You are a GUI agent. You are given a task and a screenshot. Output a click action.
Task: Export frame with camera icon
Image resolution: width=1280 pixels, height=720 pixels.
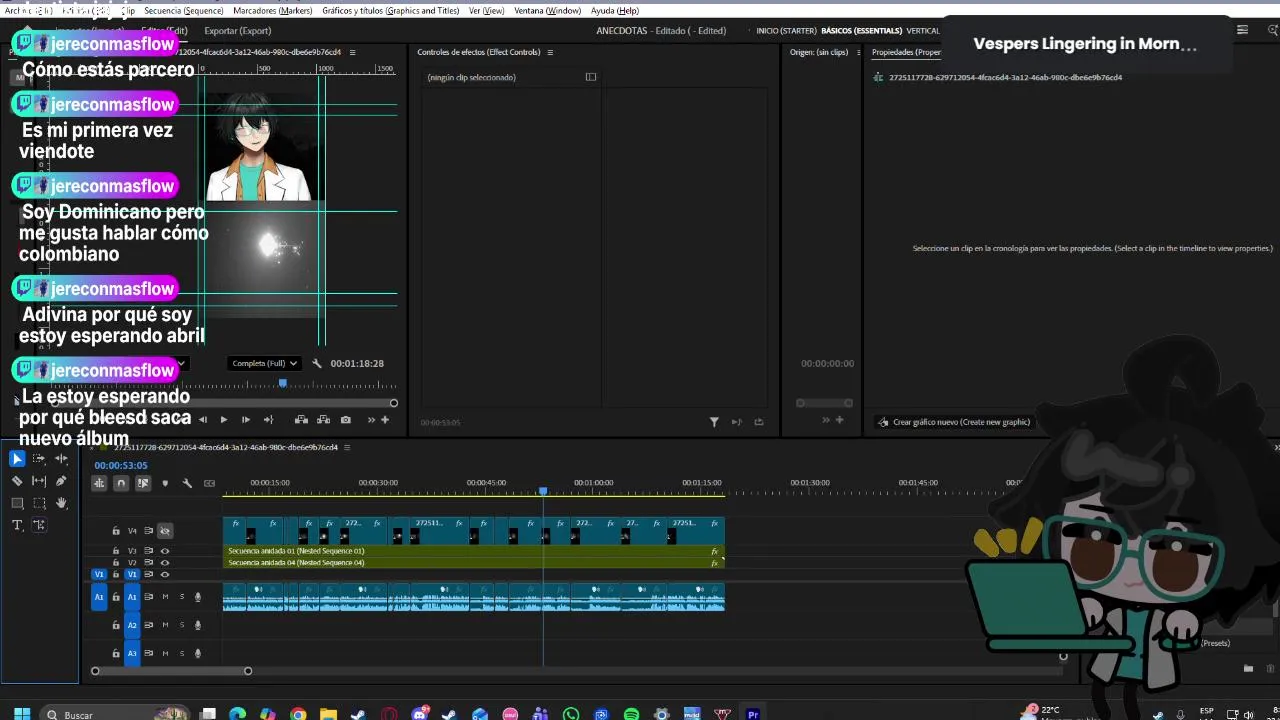tap(345, 420)
